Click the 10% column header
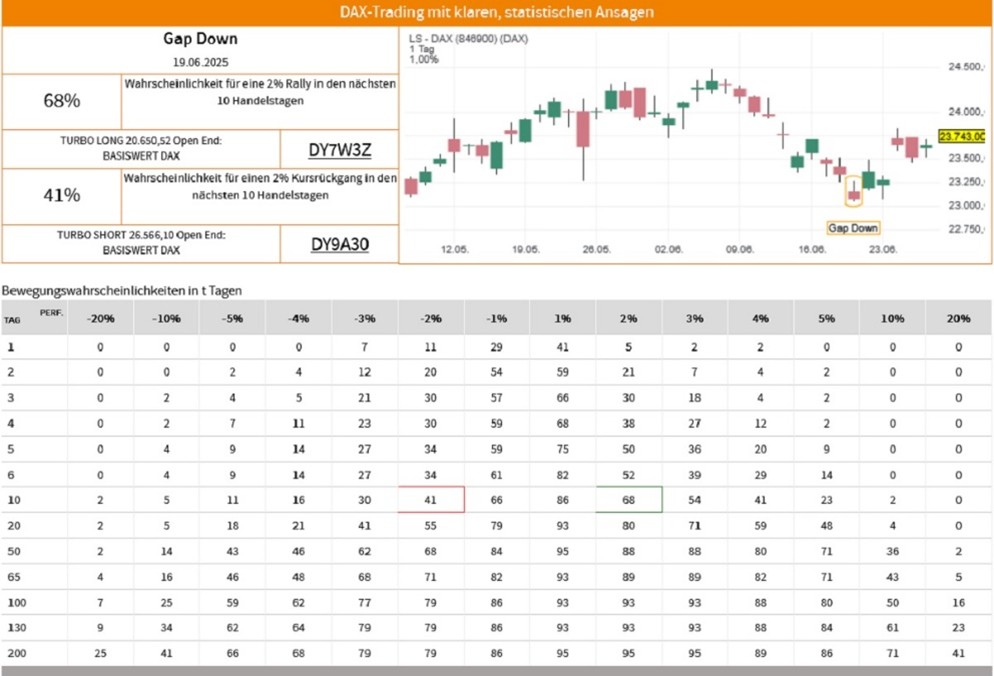994x676 pixels. 893,318
